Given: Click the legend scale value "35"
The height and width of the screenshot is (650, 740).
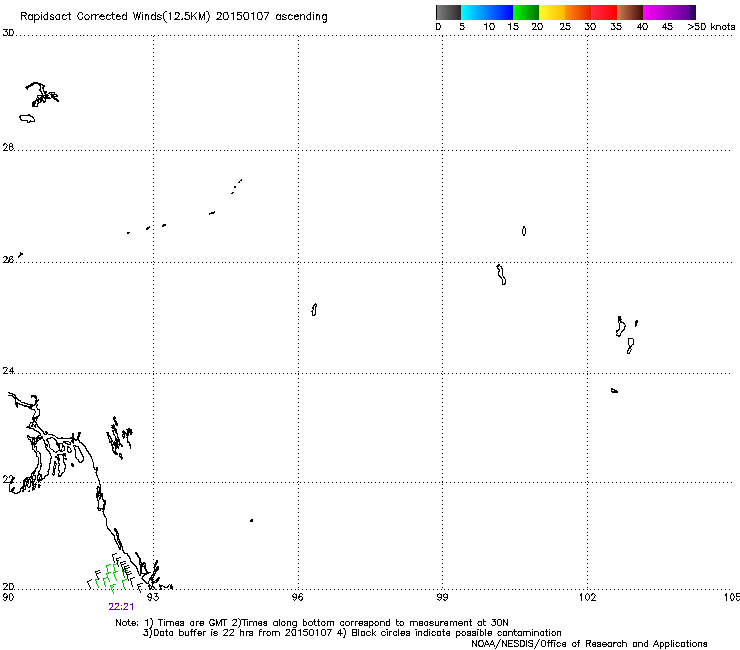Looking at the screenshot, I should coord(616,27).
